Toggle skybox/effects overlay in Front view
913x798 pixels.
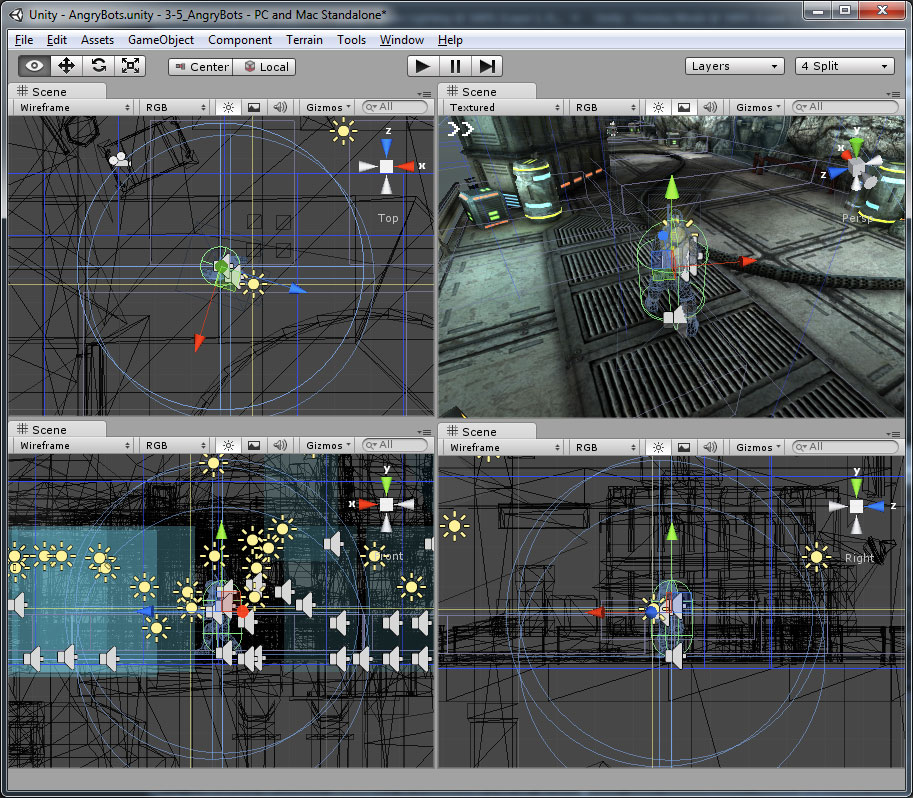tap(254, 445)
